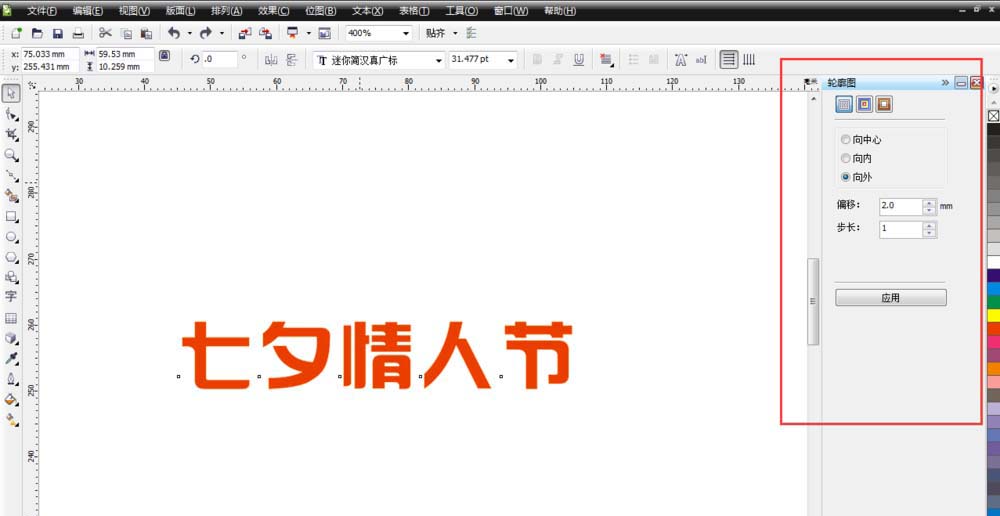Open the 效果 menu
This screenshot has height=516, width=1000.
(273, 11)
